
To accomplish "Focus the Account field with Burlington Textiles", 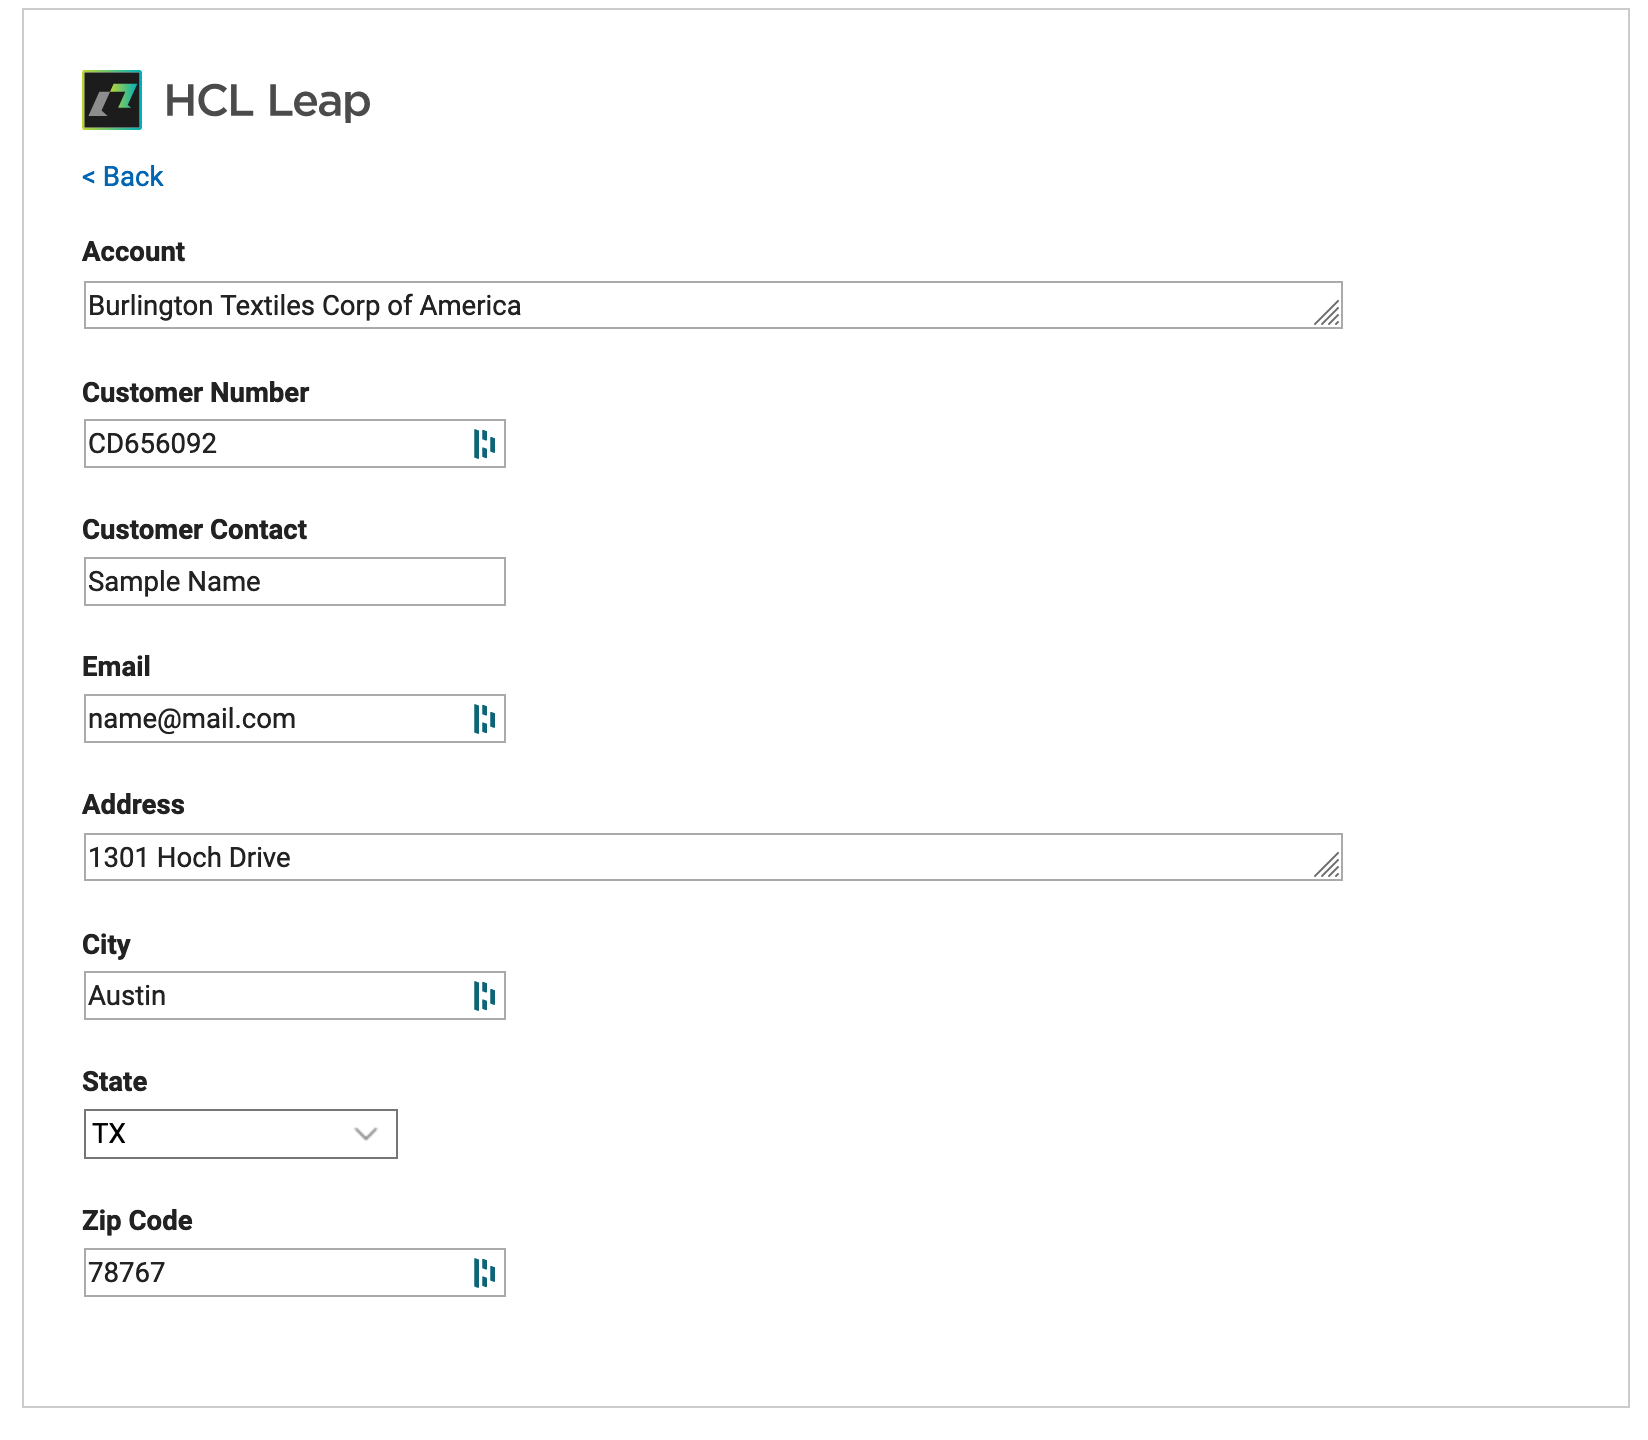I will pyautogui.click(x=713, y=305).
